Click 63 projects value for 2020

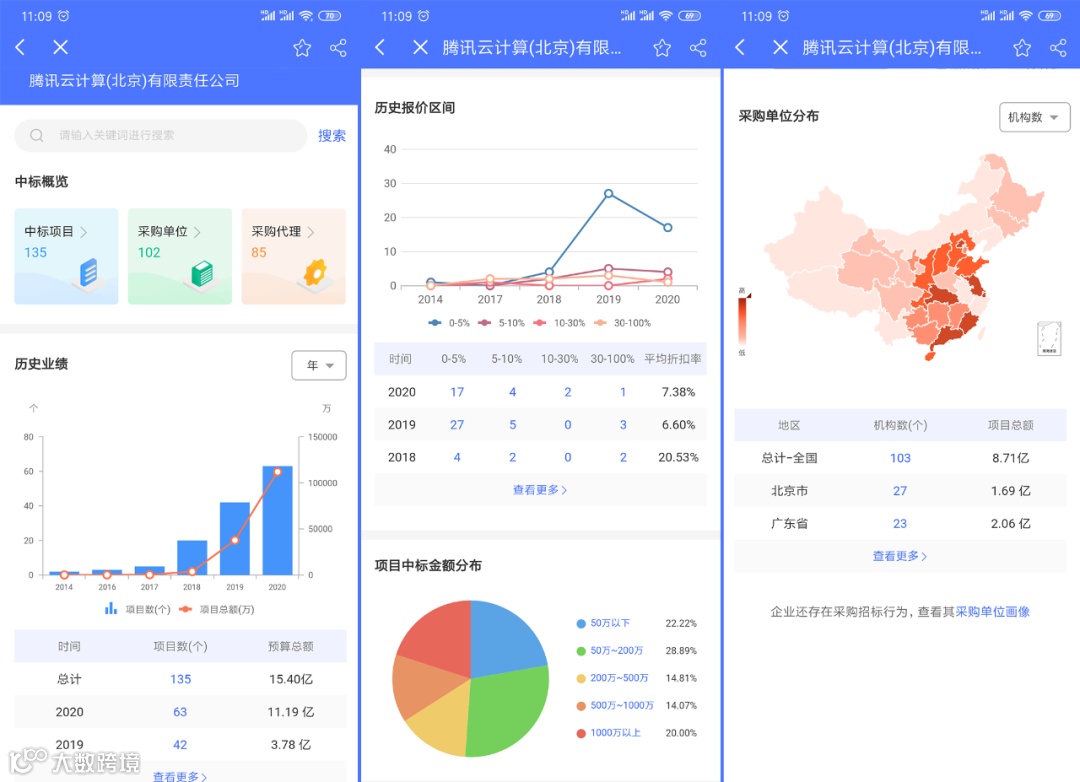pos(180,712)
